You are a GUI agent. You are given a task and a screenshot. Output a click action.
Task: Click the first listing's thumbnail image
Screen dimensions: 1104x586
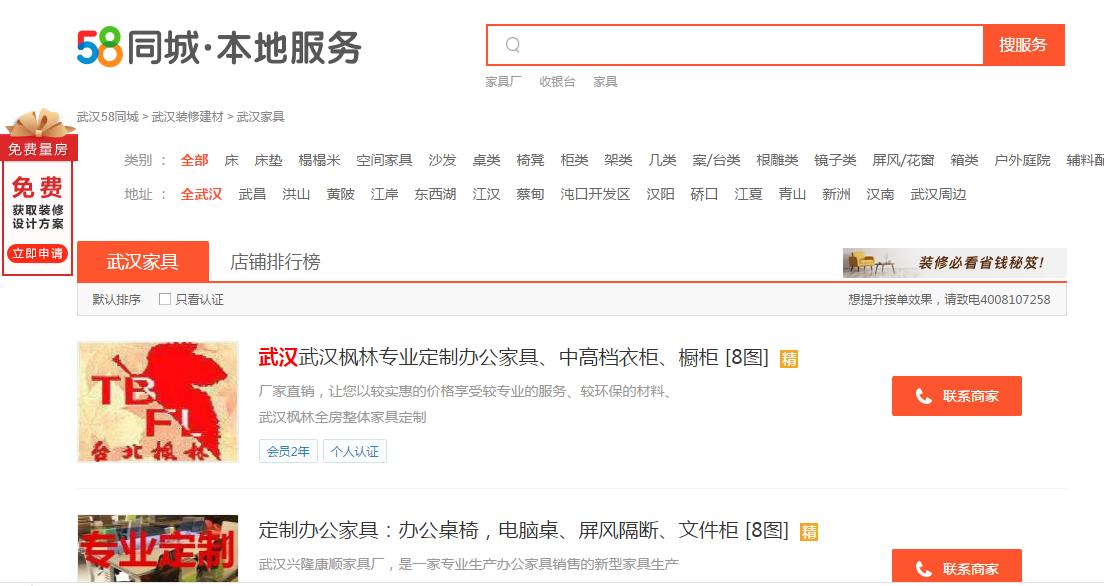[x=156, y=403]
